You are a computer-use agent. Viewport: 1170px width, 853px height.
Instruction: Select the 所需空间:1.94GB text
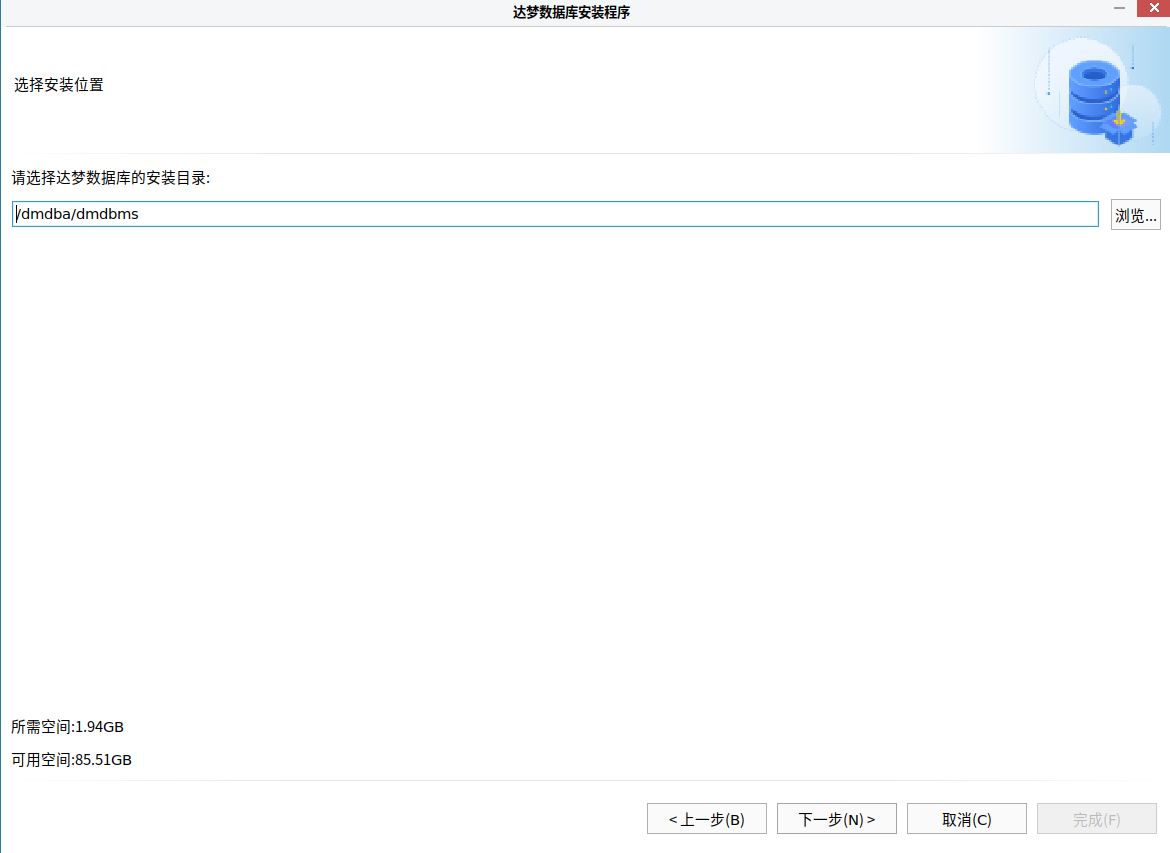click(x=67, y=727)
